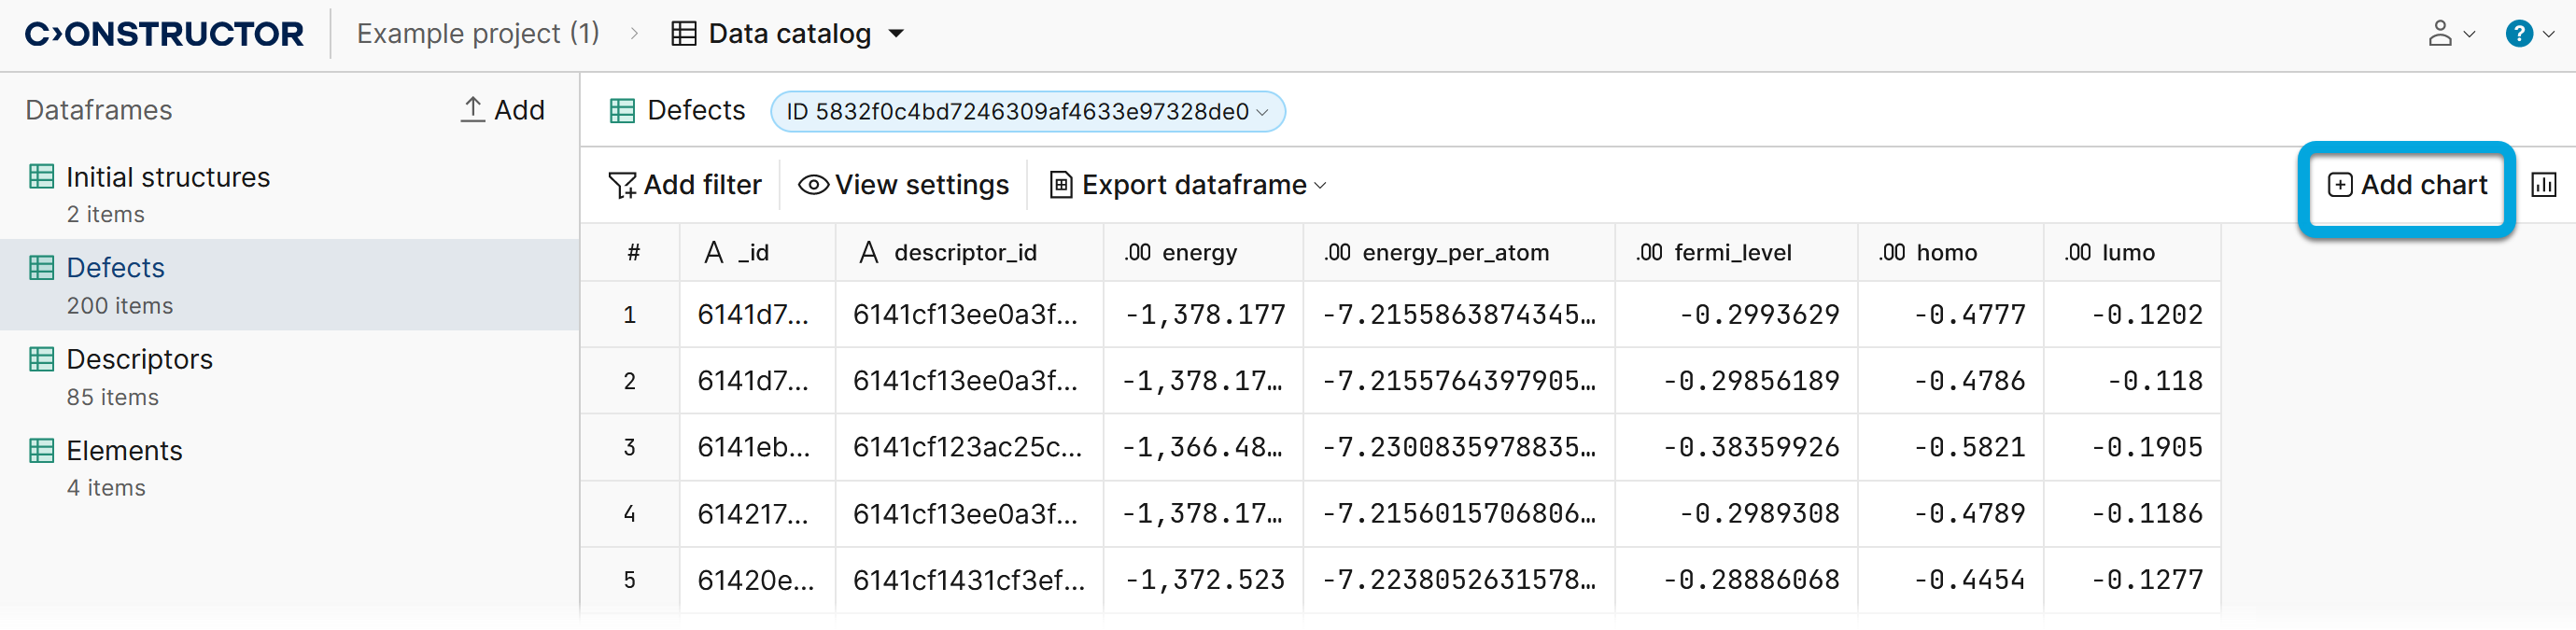Add a new dataframe via upload
The image size is (2576, 630).
pos(503,110)
